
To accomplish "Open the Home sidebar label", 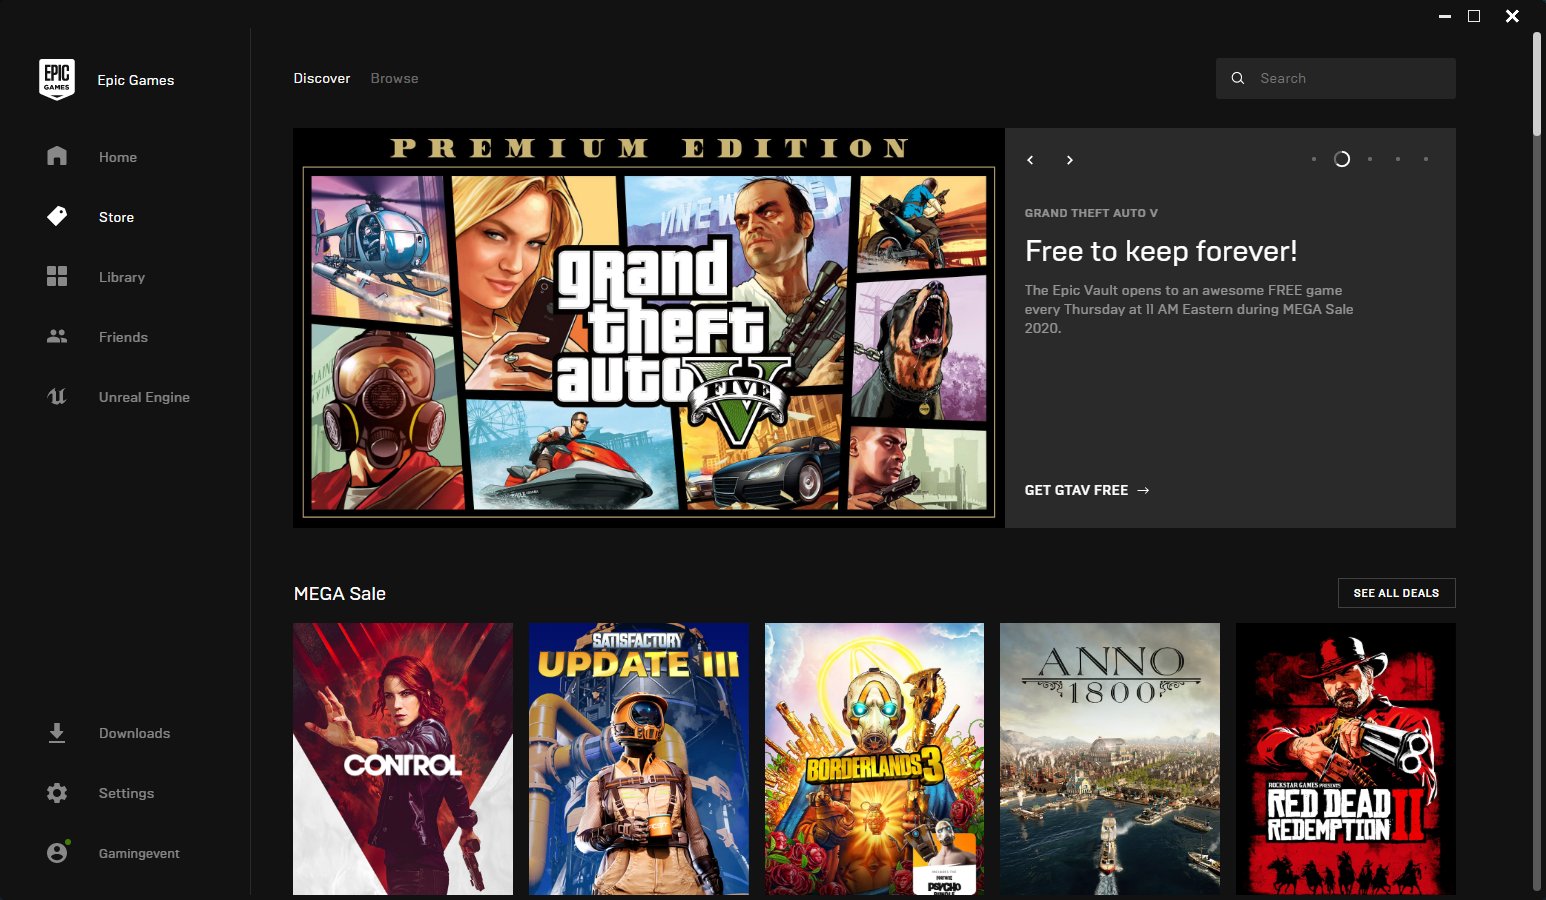I will (118, 157).
